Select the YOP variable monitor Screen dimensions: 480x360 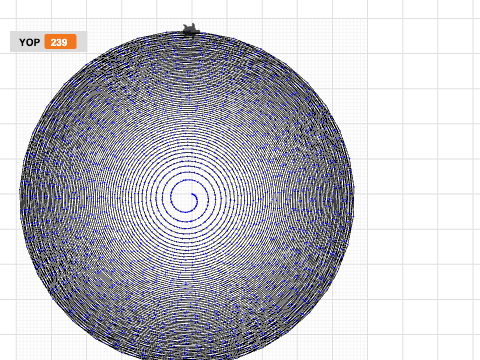48,42
